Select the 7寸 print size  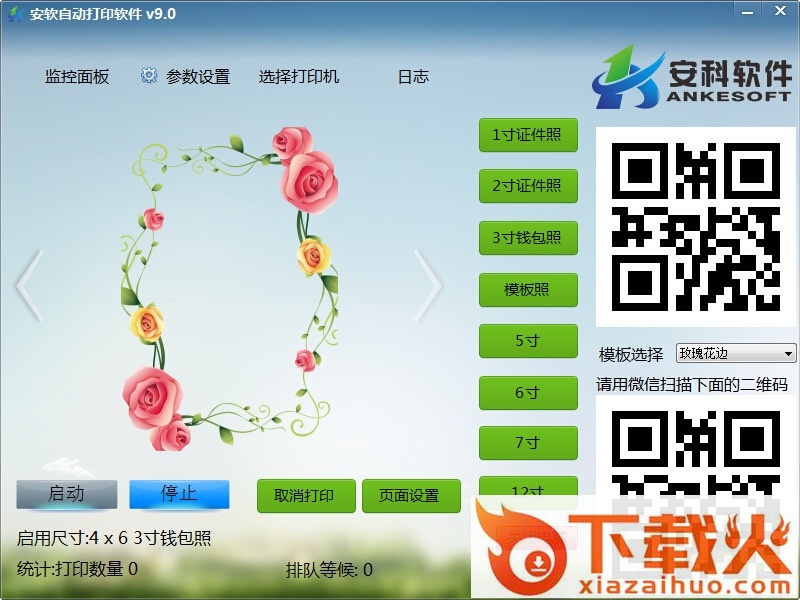528,443
